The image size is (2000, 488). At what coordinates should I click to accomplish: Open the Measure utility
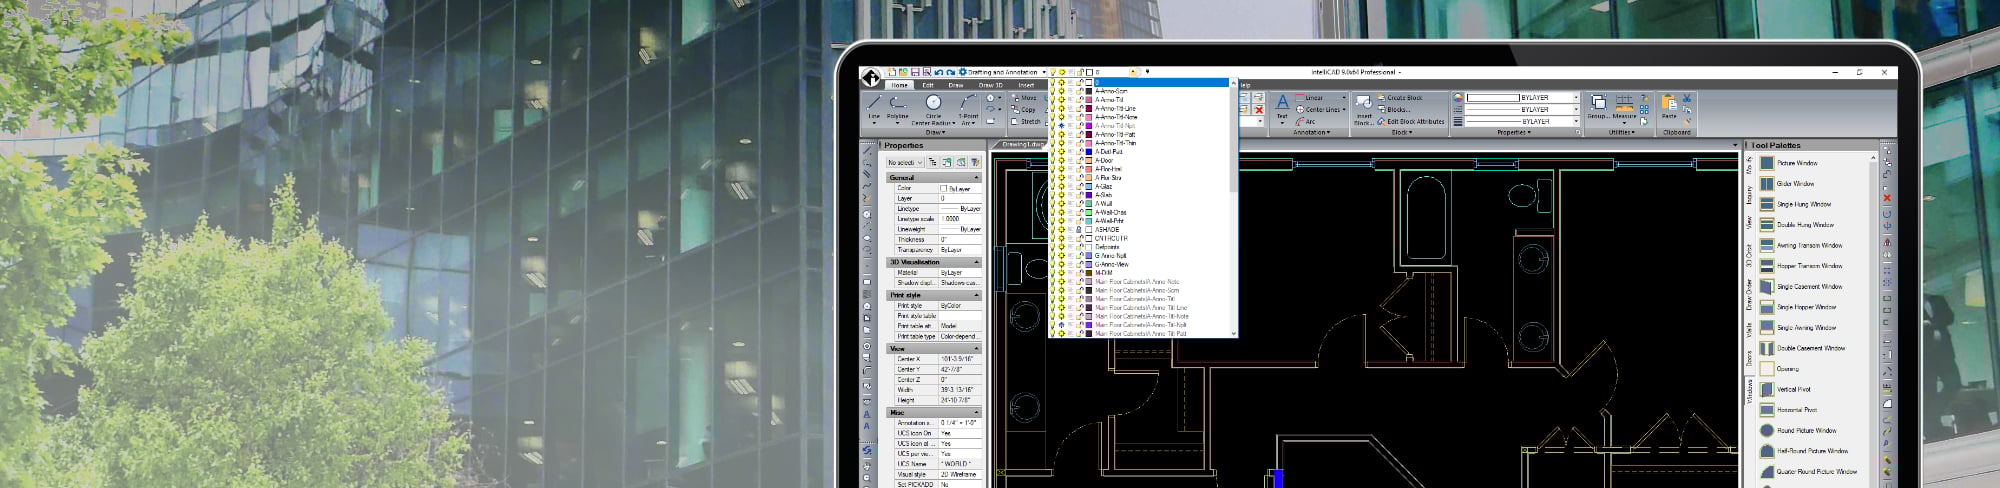[x=1624, y=105]
